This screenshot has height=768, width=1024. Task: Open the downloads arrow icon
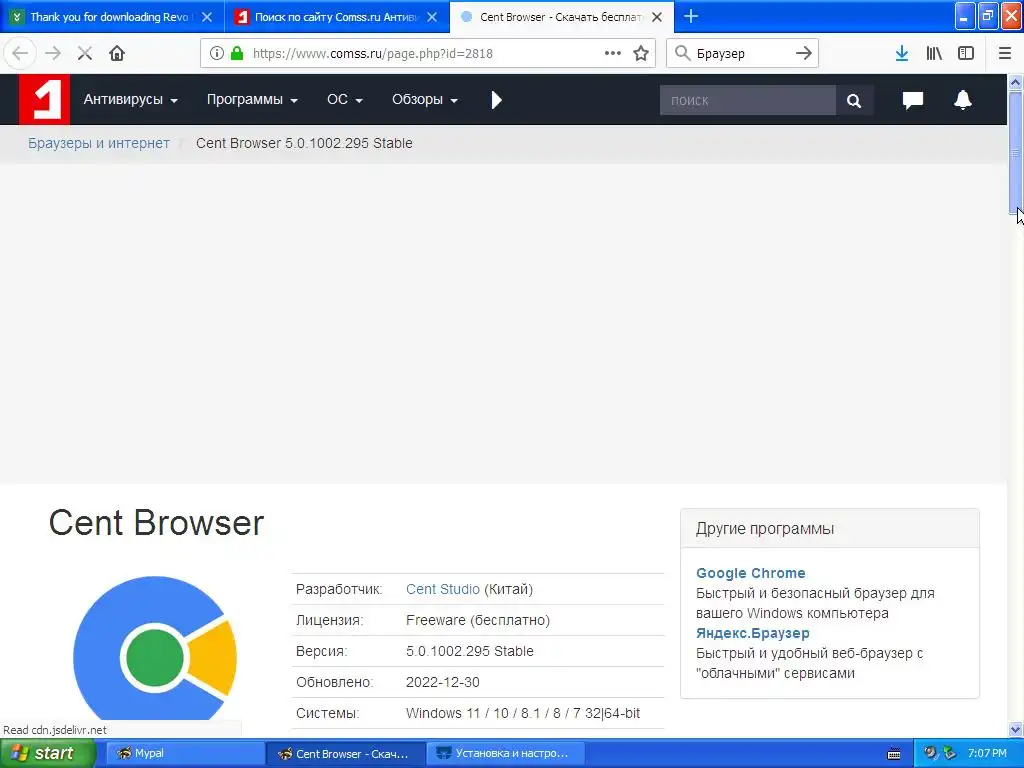(902, 54)
